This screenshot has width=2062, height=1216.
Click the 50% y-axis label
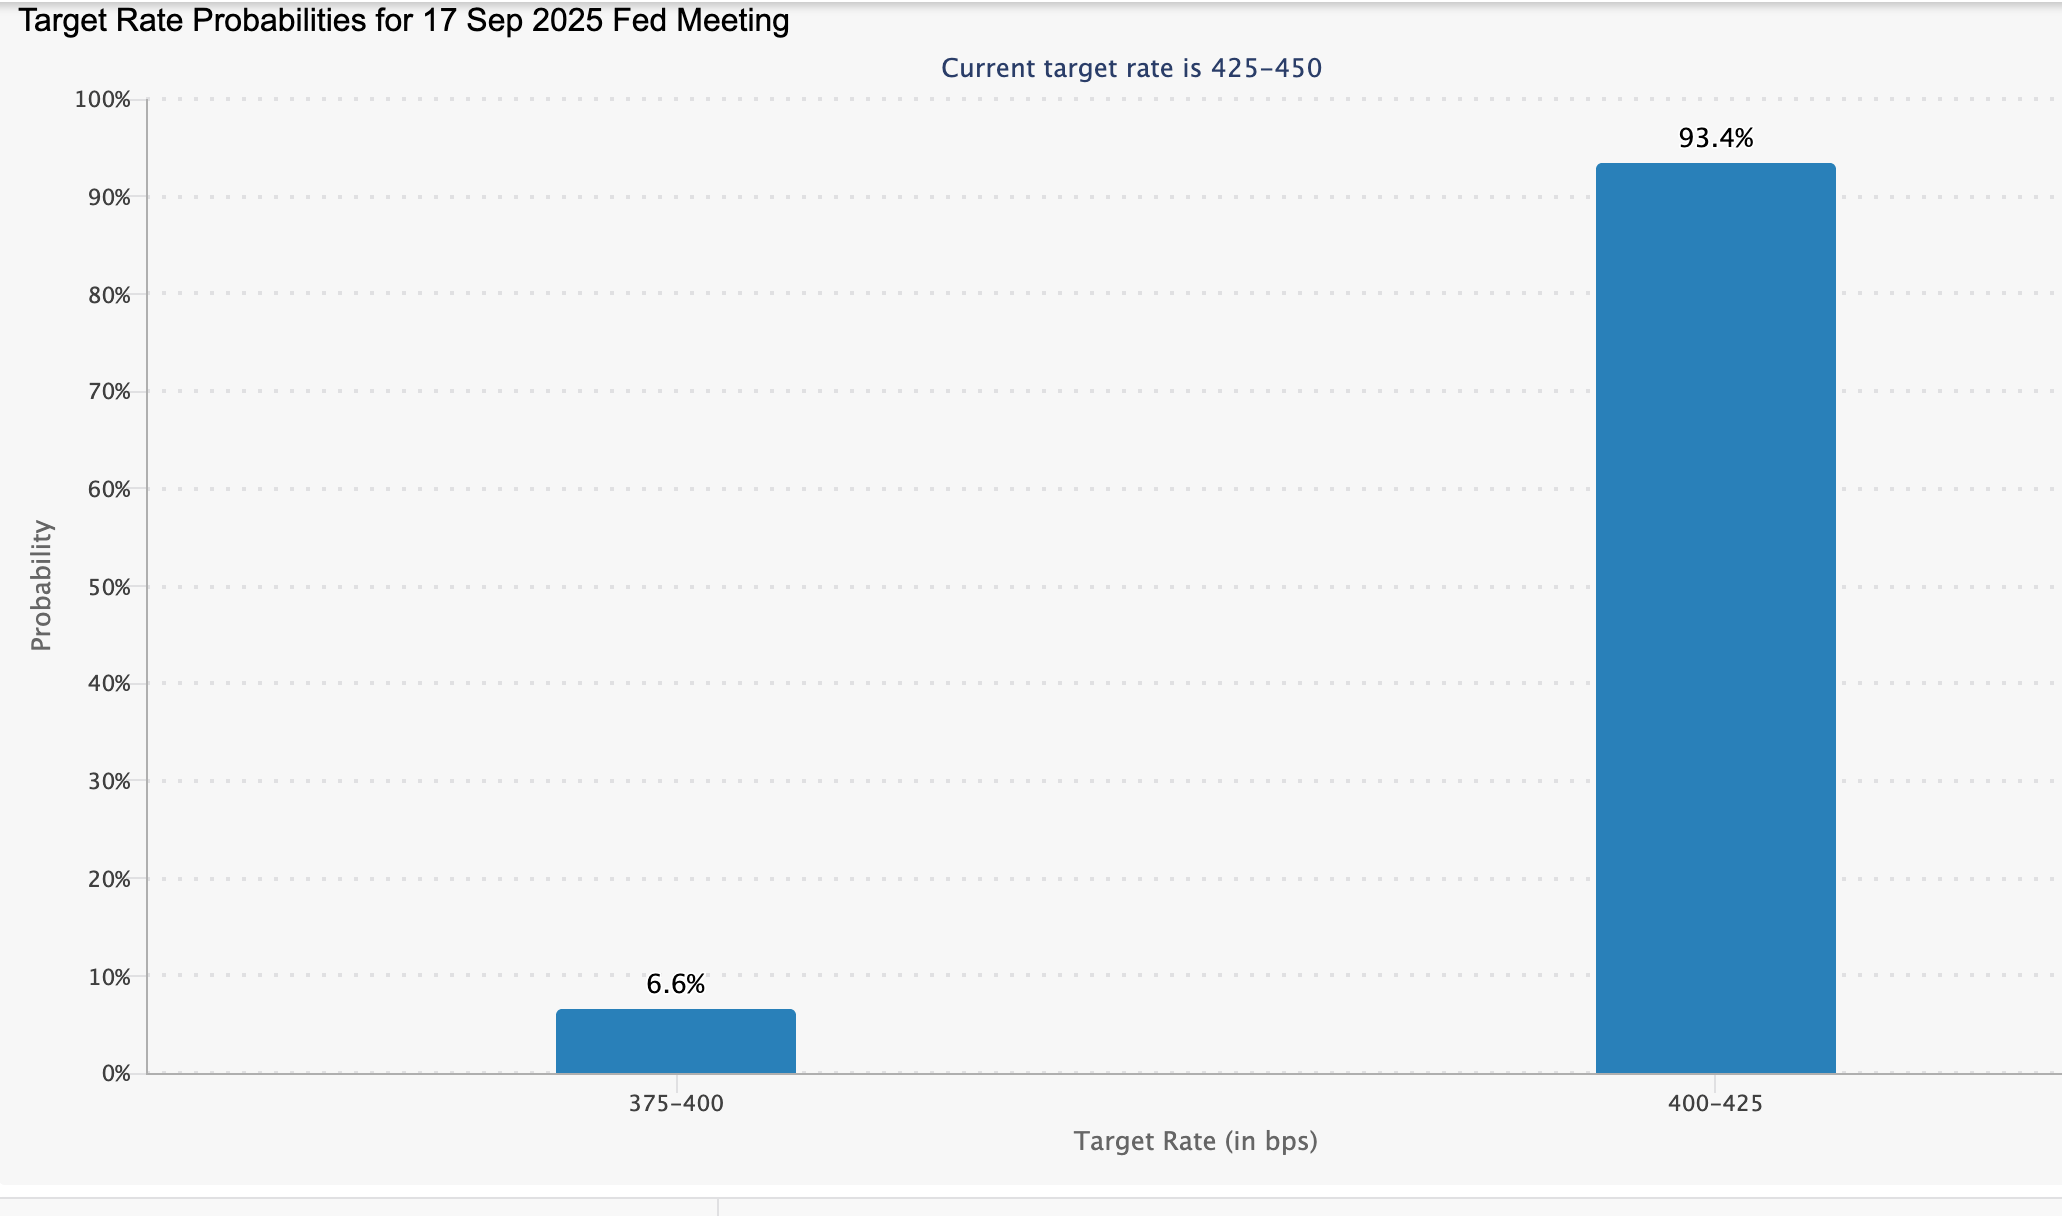(x=109, y=588)
